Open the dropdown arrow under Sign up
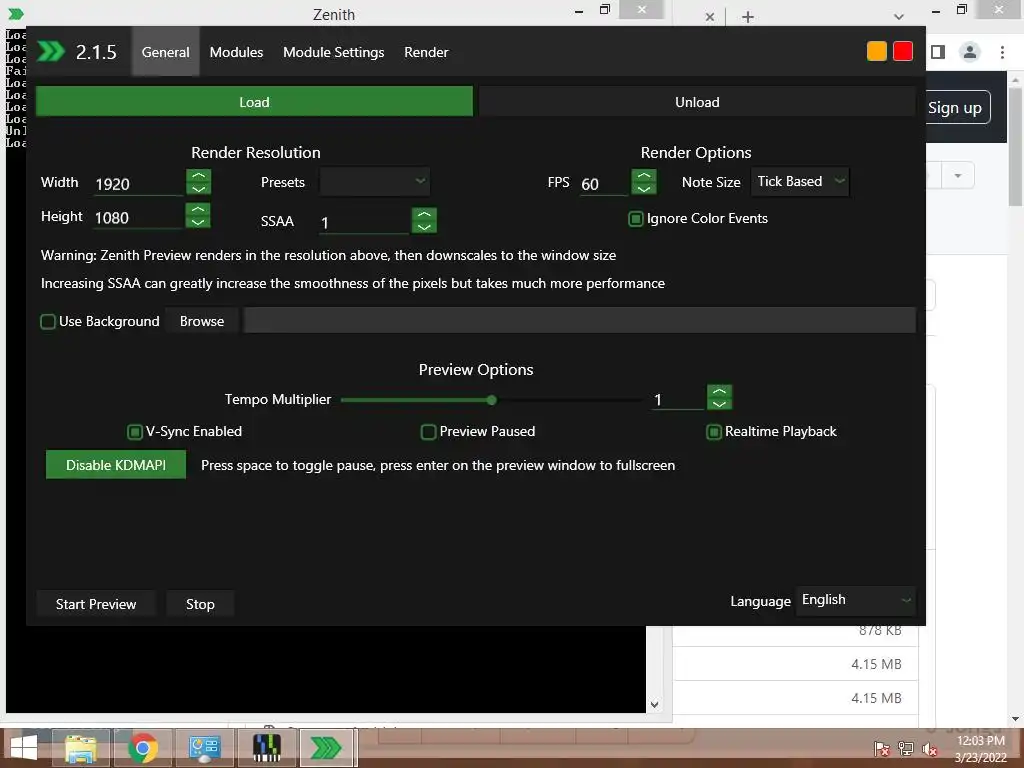Viewport: 1024px width, 768px height. pos(957,176)
